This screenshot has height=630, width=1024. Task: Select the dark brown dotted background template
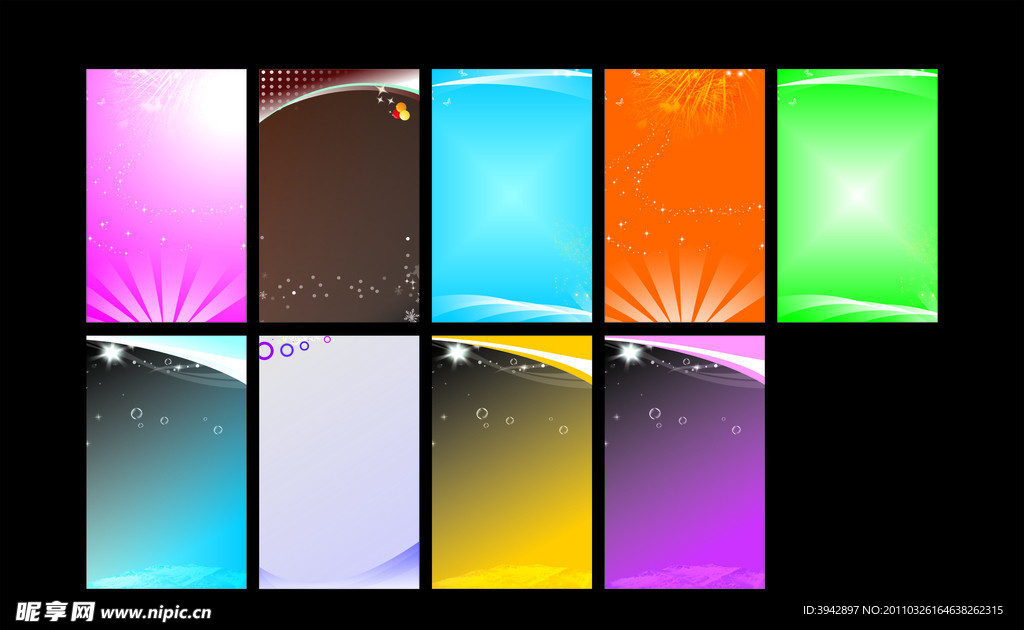click(x=339, y=195)
